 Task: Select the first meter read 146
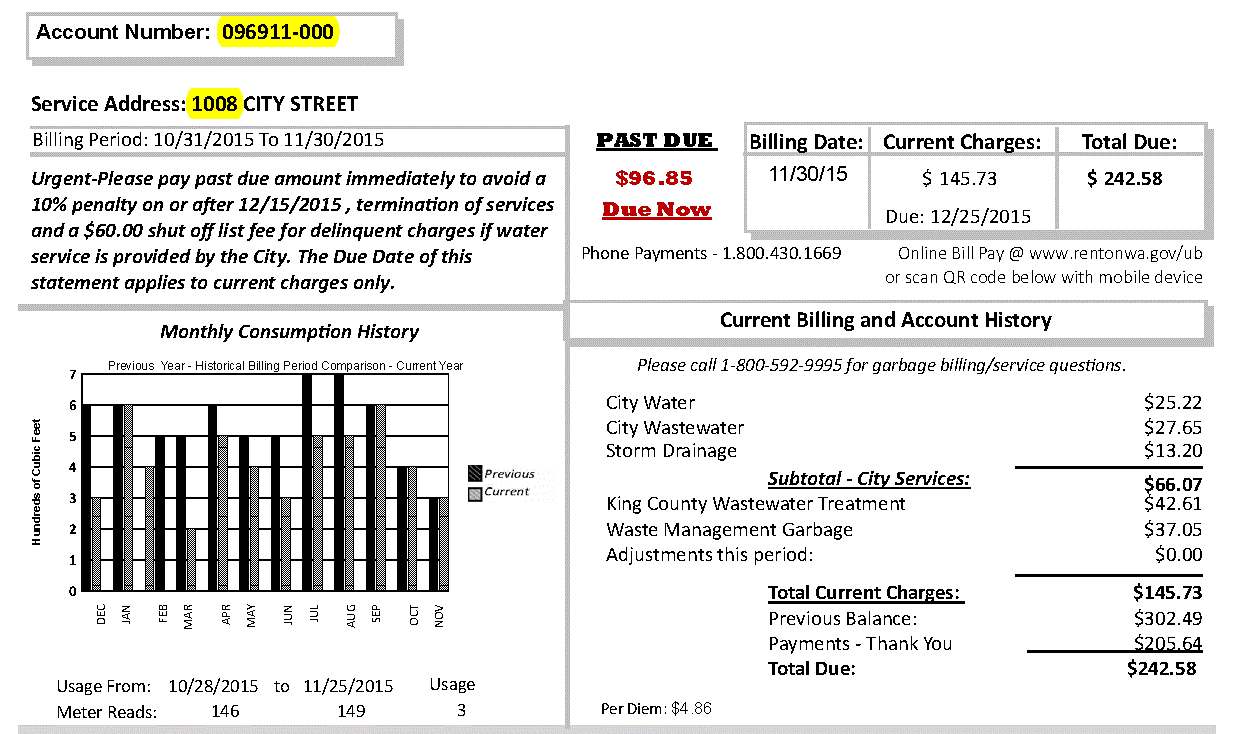coord(226,712)
